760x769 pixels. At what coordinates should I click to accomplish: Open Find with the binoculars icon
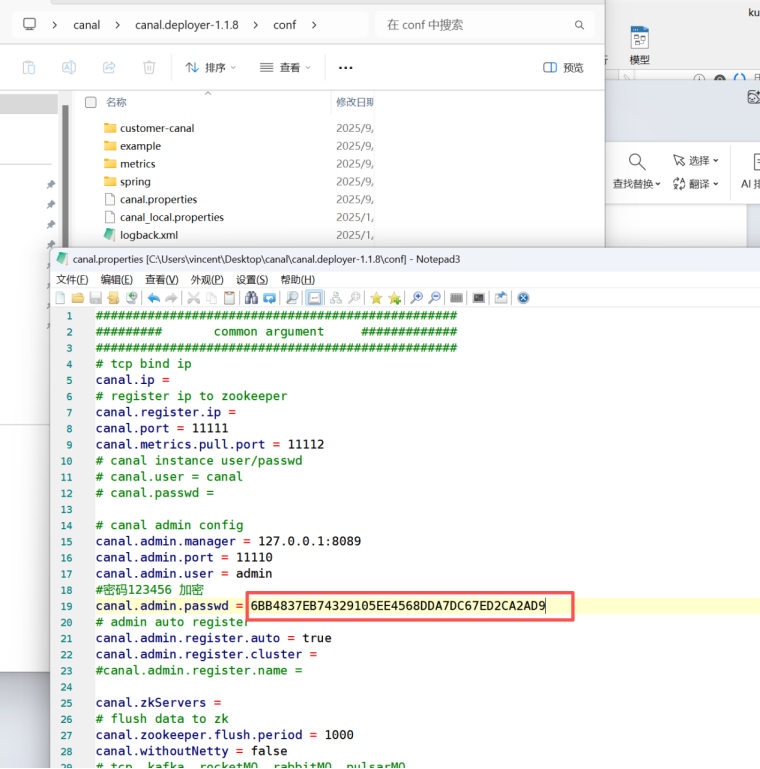point(252,298)
